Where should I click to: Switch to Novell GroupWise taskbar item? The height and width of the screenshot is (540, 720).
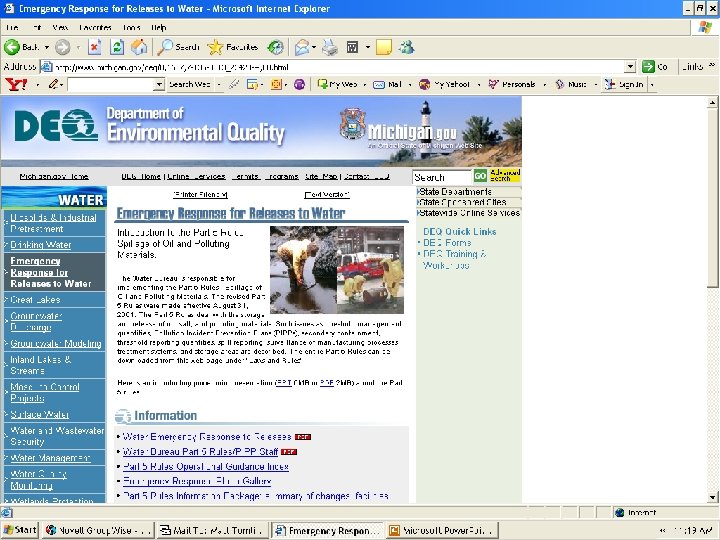coord(99,530)
